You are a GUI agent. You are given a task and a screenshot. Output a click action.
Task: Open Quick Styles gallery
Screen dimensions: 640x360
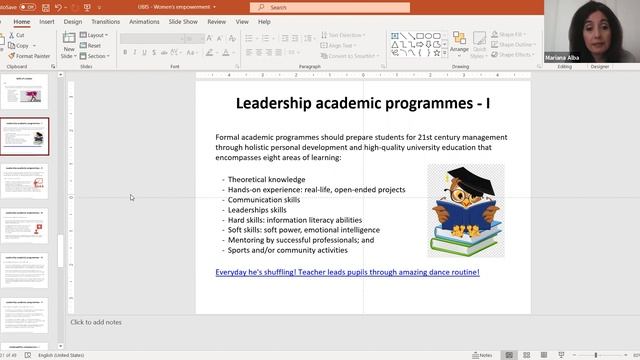click(x=479, y=45)
